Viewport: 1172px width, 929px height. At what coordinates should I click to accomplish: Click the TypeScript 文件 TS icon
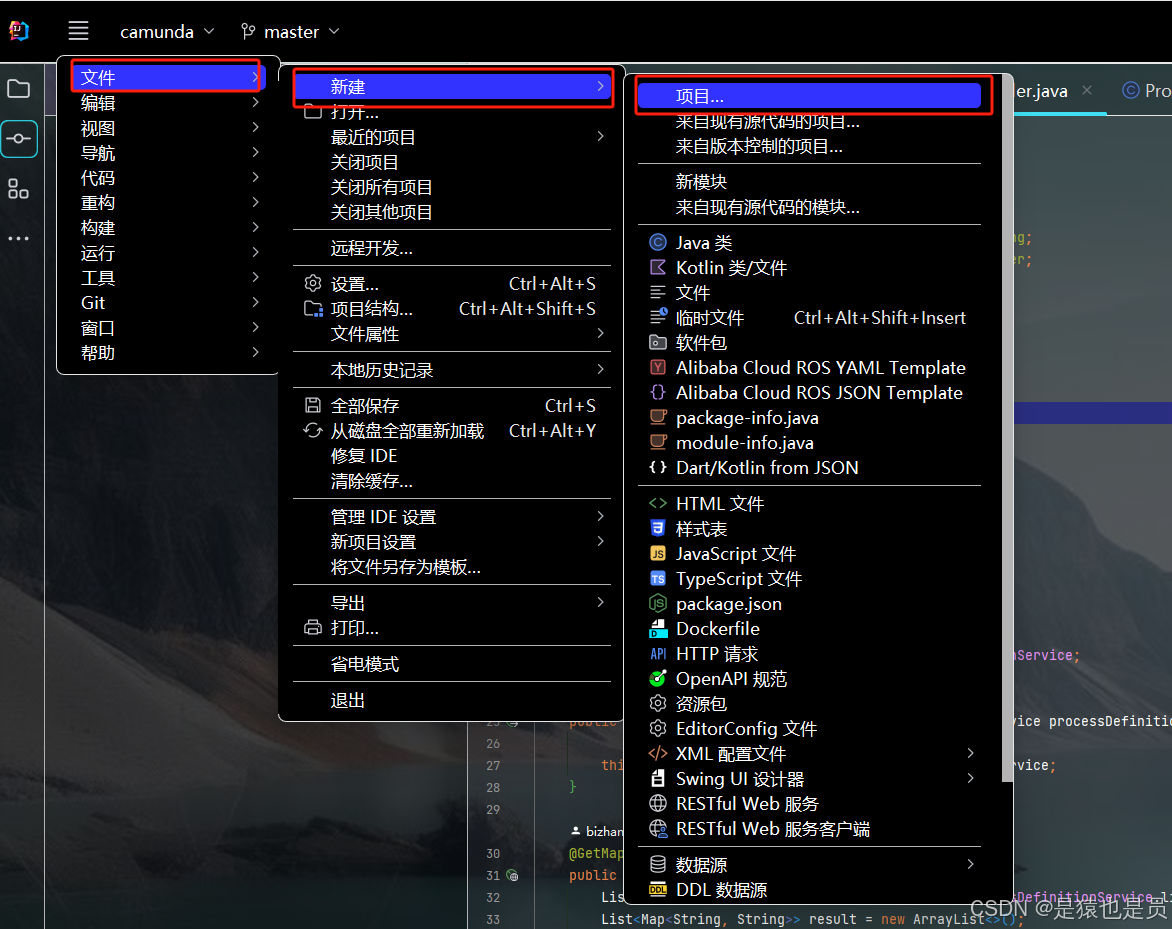click(x=658, y=579)
